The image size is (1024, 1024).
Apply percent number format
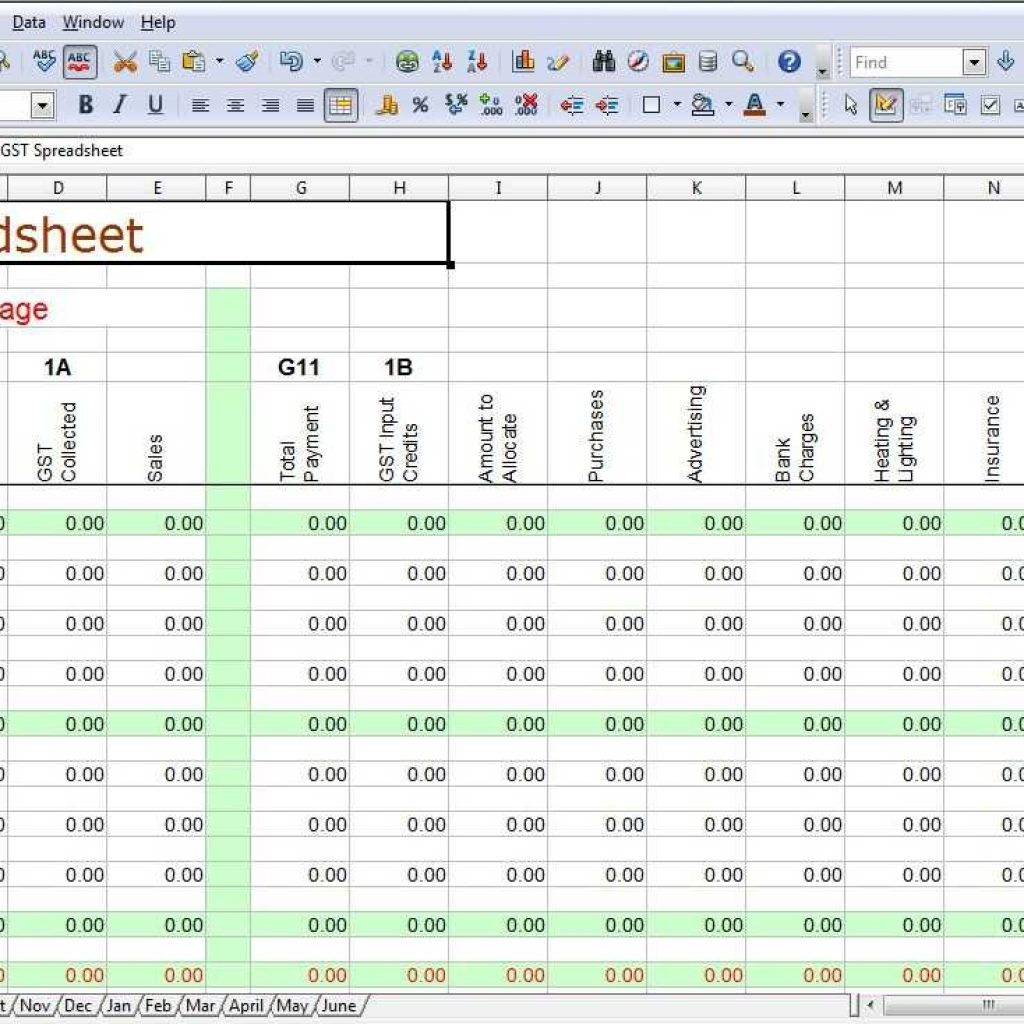coord(421,104)
